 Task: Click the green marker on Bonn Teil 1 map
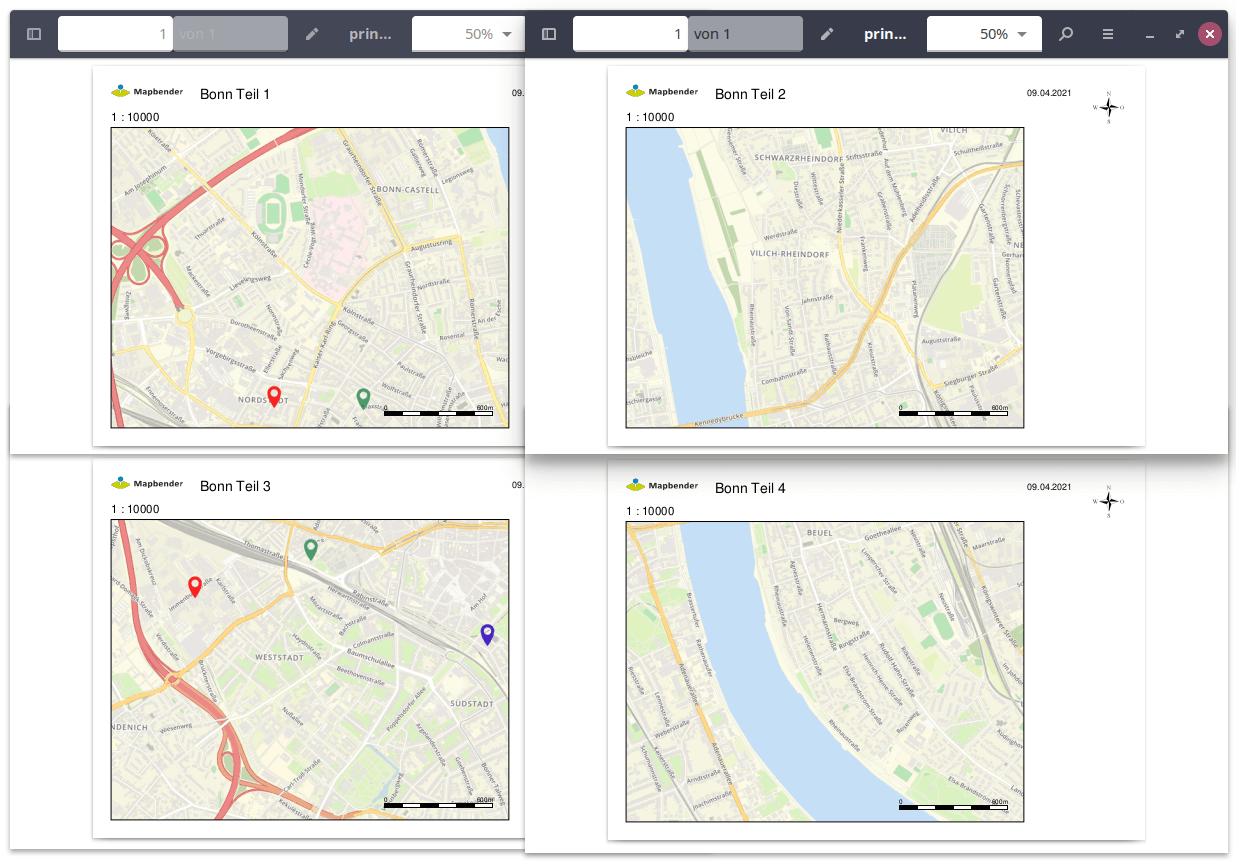[363, 398]
